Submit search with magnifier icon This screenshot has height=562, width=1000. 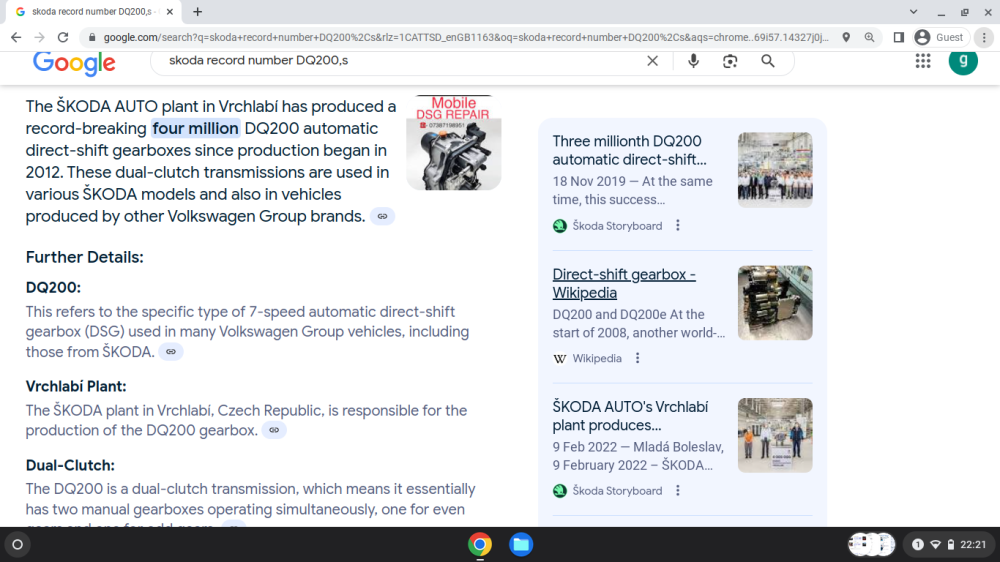(768, 61)
